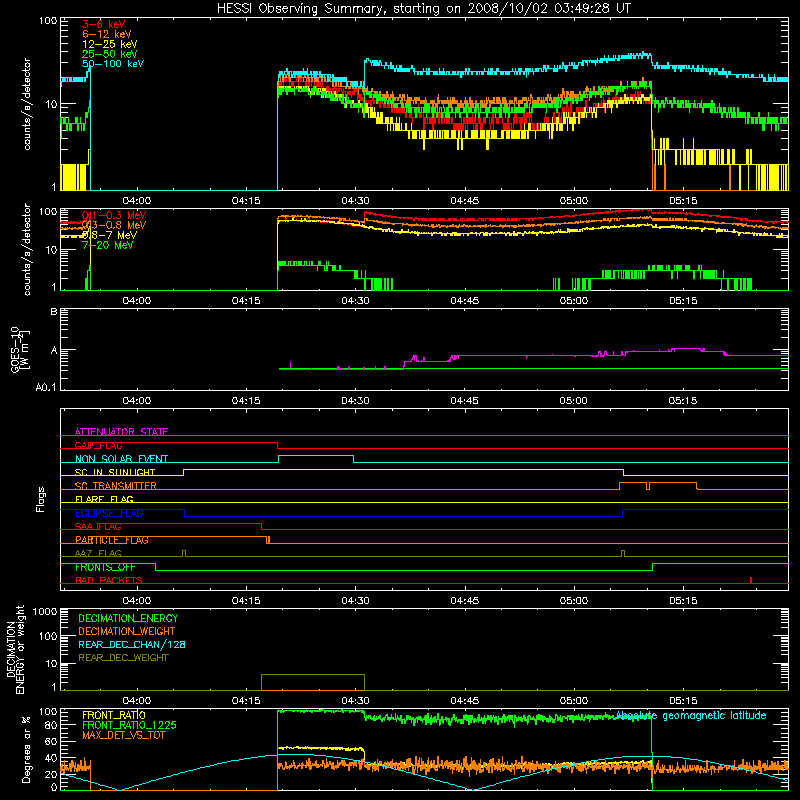Click the blue ECLIPSE_FLAG label
The width and height of the screenshot is (800, 800).
109,513
